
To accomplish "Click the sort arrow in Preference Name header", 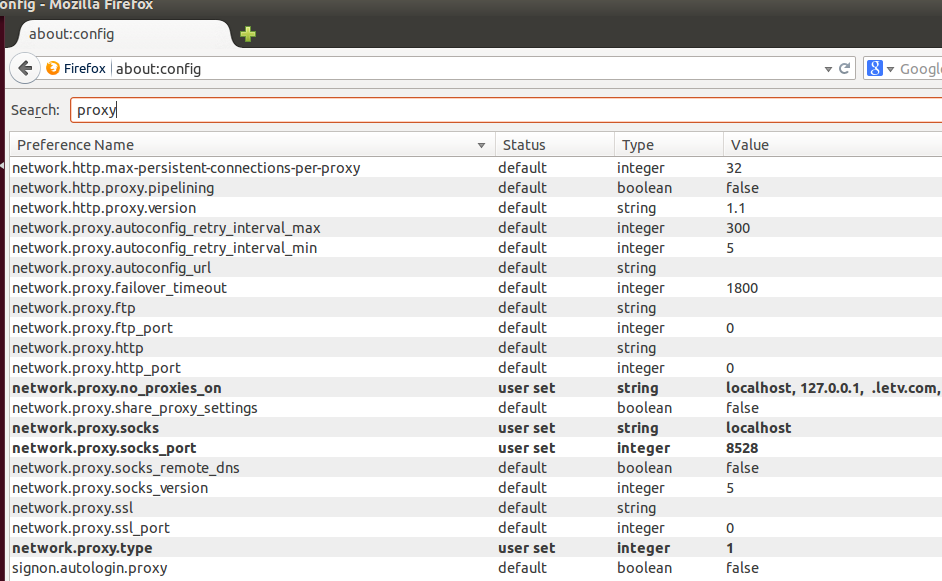I will pyautogui.click(x=481, y=145).
